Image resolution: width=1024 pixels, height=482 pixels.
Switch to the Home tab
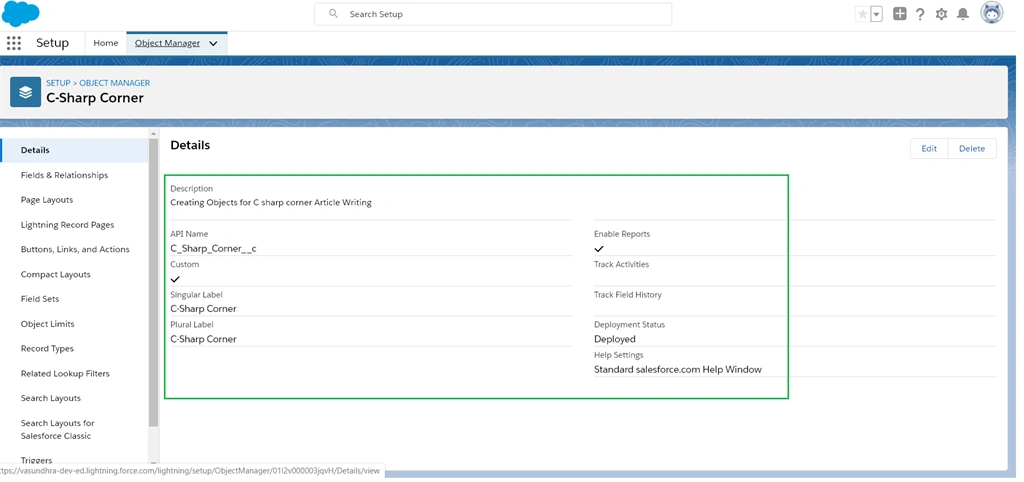click(106, 43)
